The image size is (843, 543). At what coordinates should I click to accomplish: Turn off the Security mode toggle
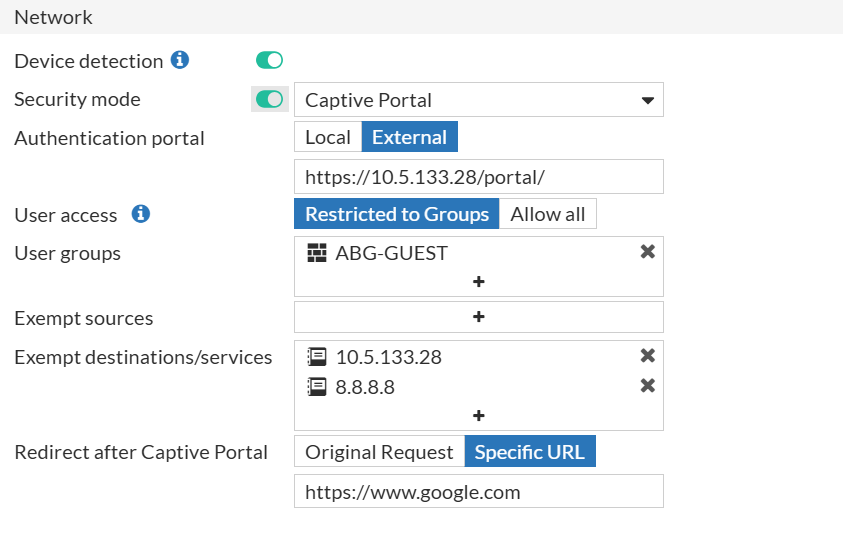coord(269,99)
